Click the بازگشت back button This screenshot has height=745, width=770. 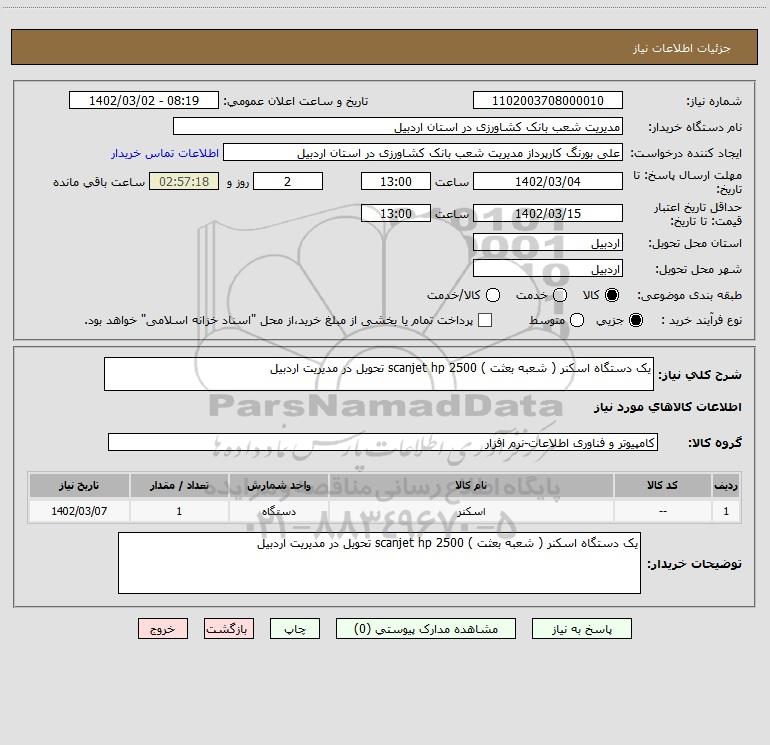[229, 629]
